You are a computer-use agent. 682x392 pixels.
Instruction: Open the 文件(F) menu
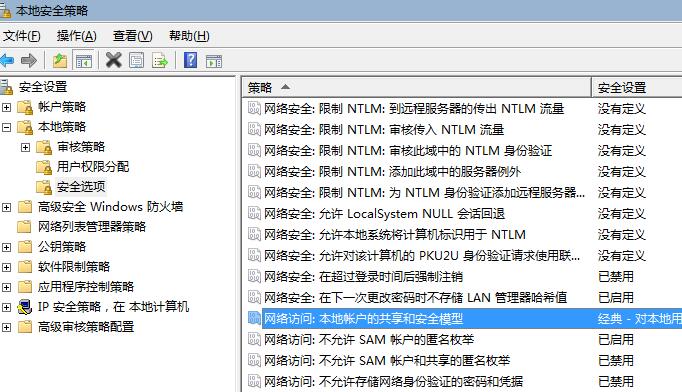tap(22, 36)
